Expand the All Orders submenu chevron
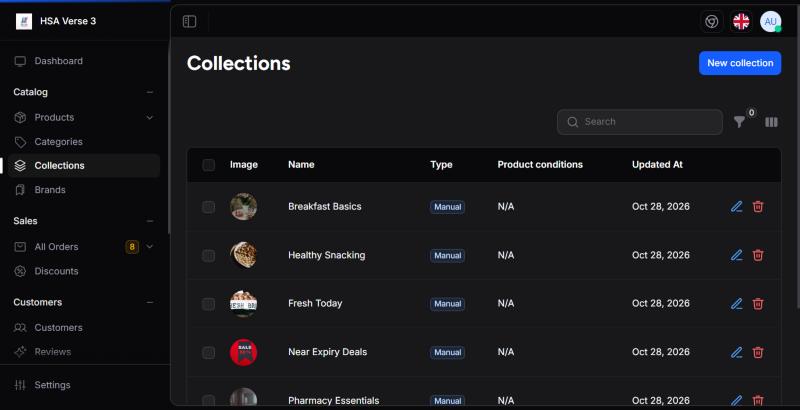800x410 pixels. (x=149, y=247)
